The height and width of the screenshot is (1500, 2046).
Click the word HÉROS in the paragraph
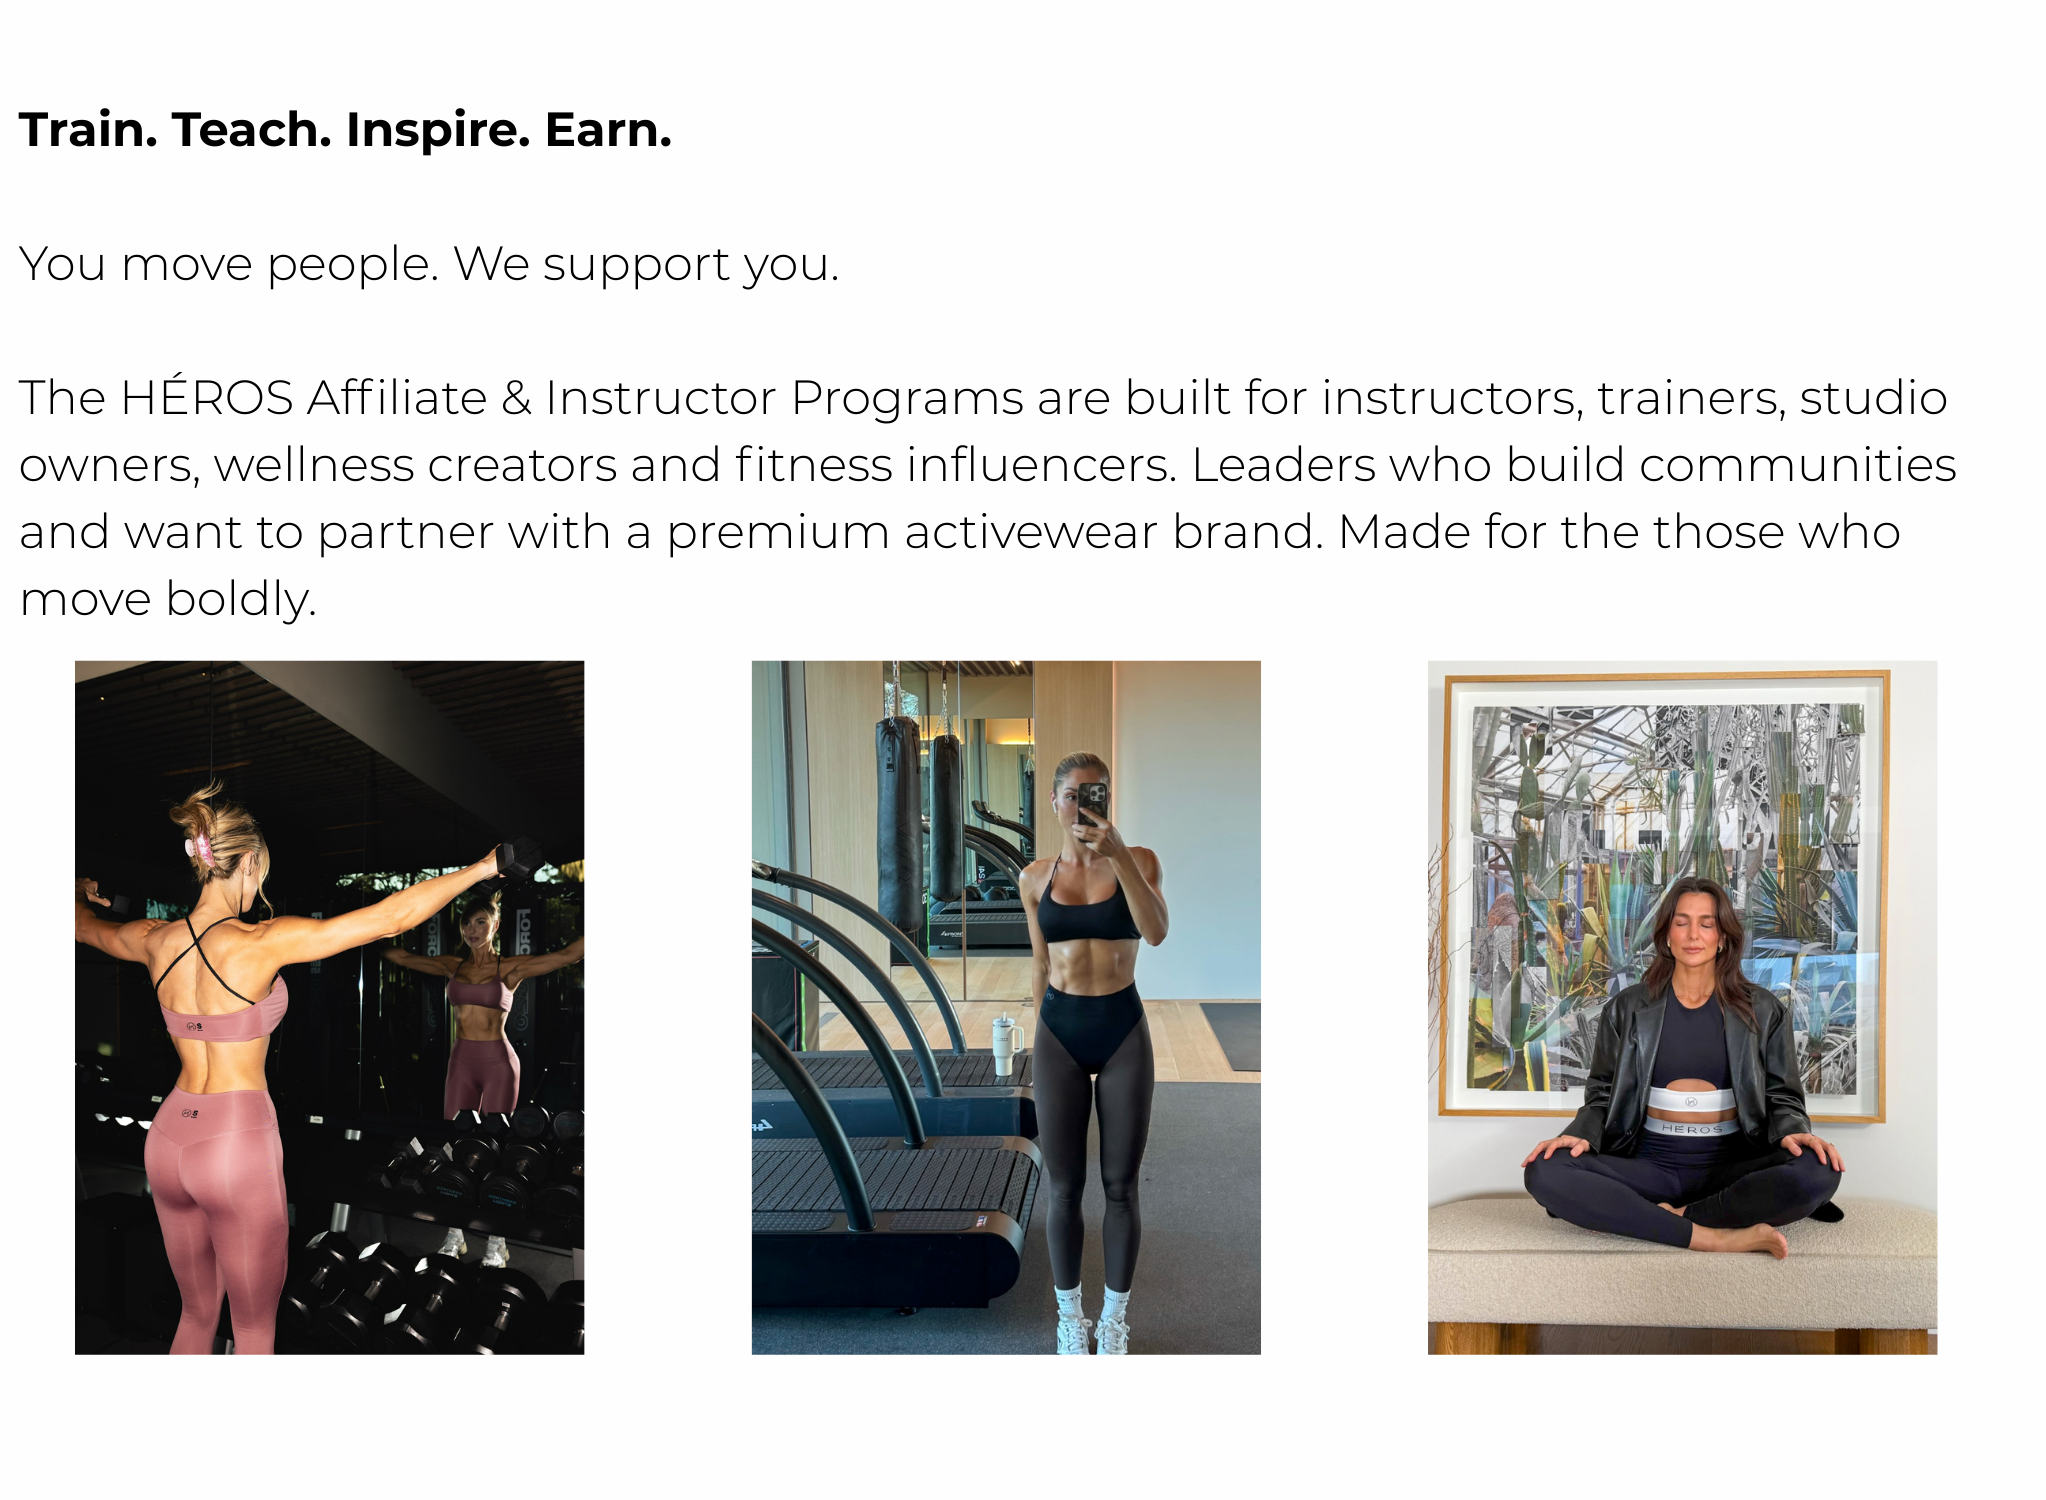click(207, 398)
